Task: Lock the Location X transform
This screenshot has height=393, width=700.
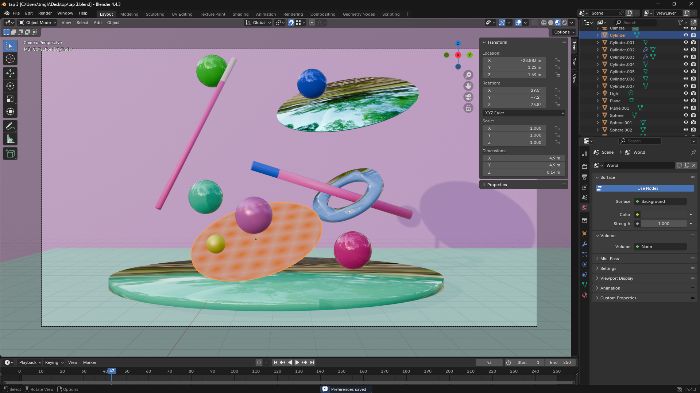Action: pyautogui.click(x=557, y=60)
